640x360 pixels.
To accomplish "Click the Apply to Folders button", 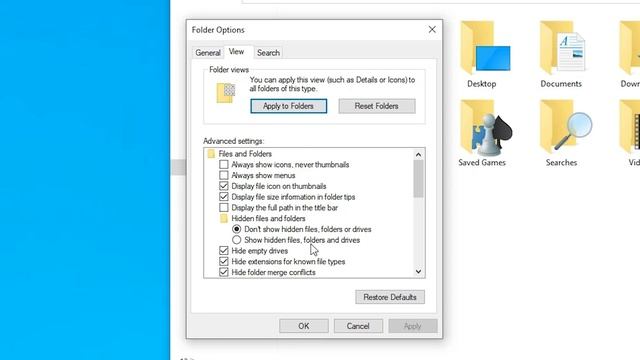I will [x=289, y=106].
